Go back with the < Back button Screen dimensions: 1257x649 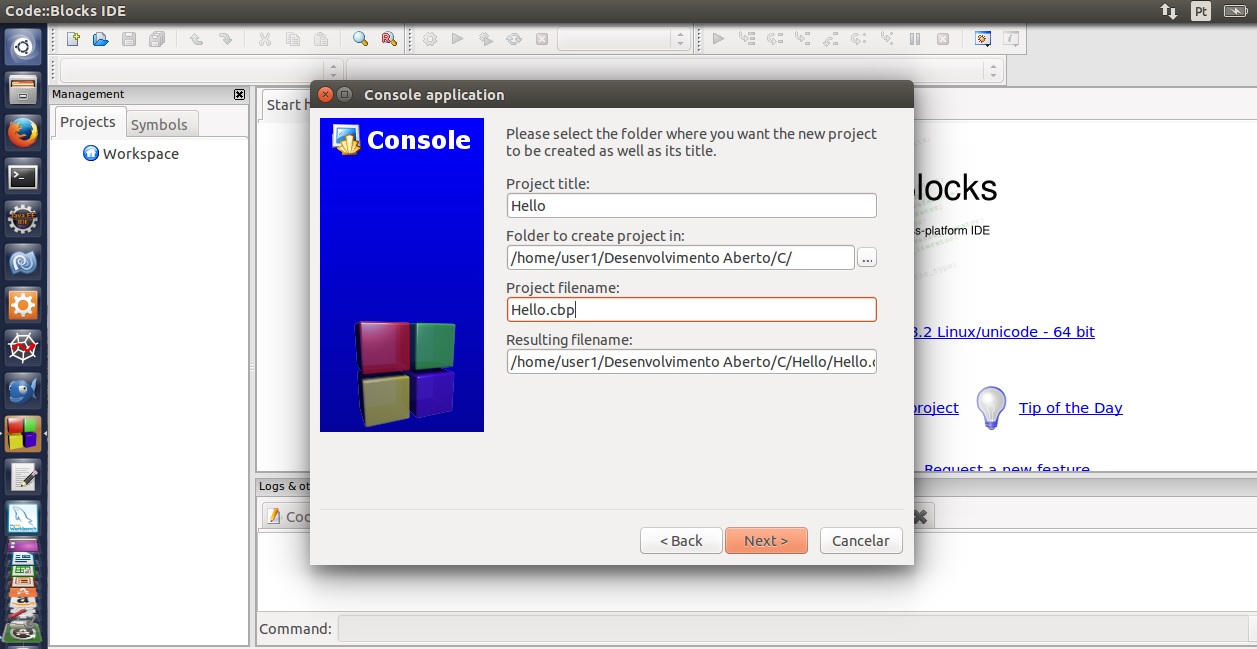681,540
